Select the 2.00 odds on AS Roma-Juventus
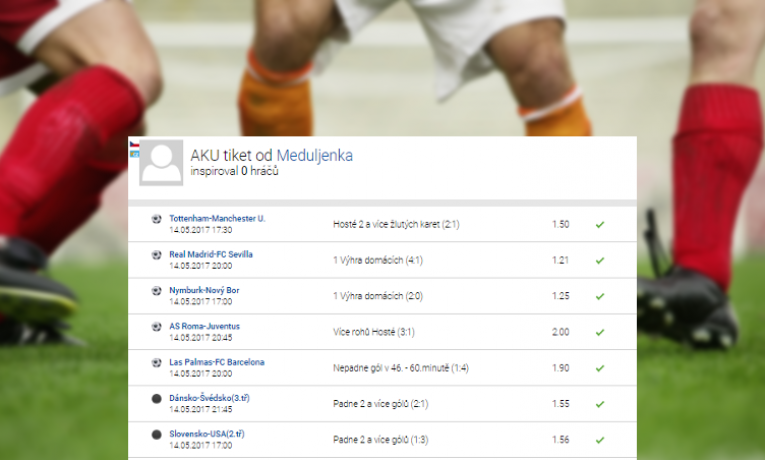Image resolution: width=765 pixels, height=460 pixels. click(x=561, y=332)
